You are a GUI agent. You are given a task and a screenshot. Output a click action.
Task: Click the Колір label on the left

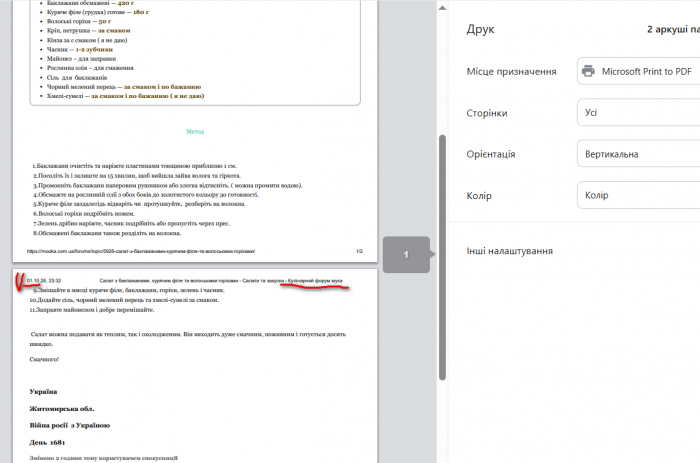pos(479,196)
